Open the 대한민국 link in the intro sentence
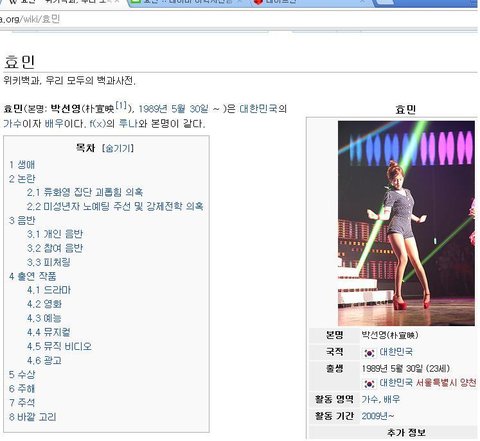480x441 pixels. coord(258,109)
